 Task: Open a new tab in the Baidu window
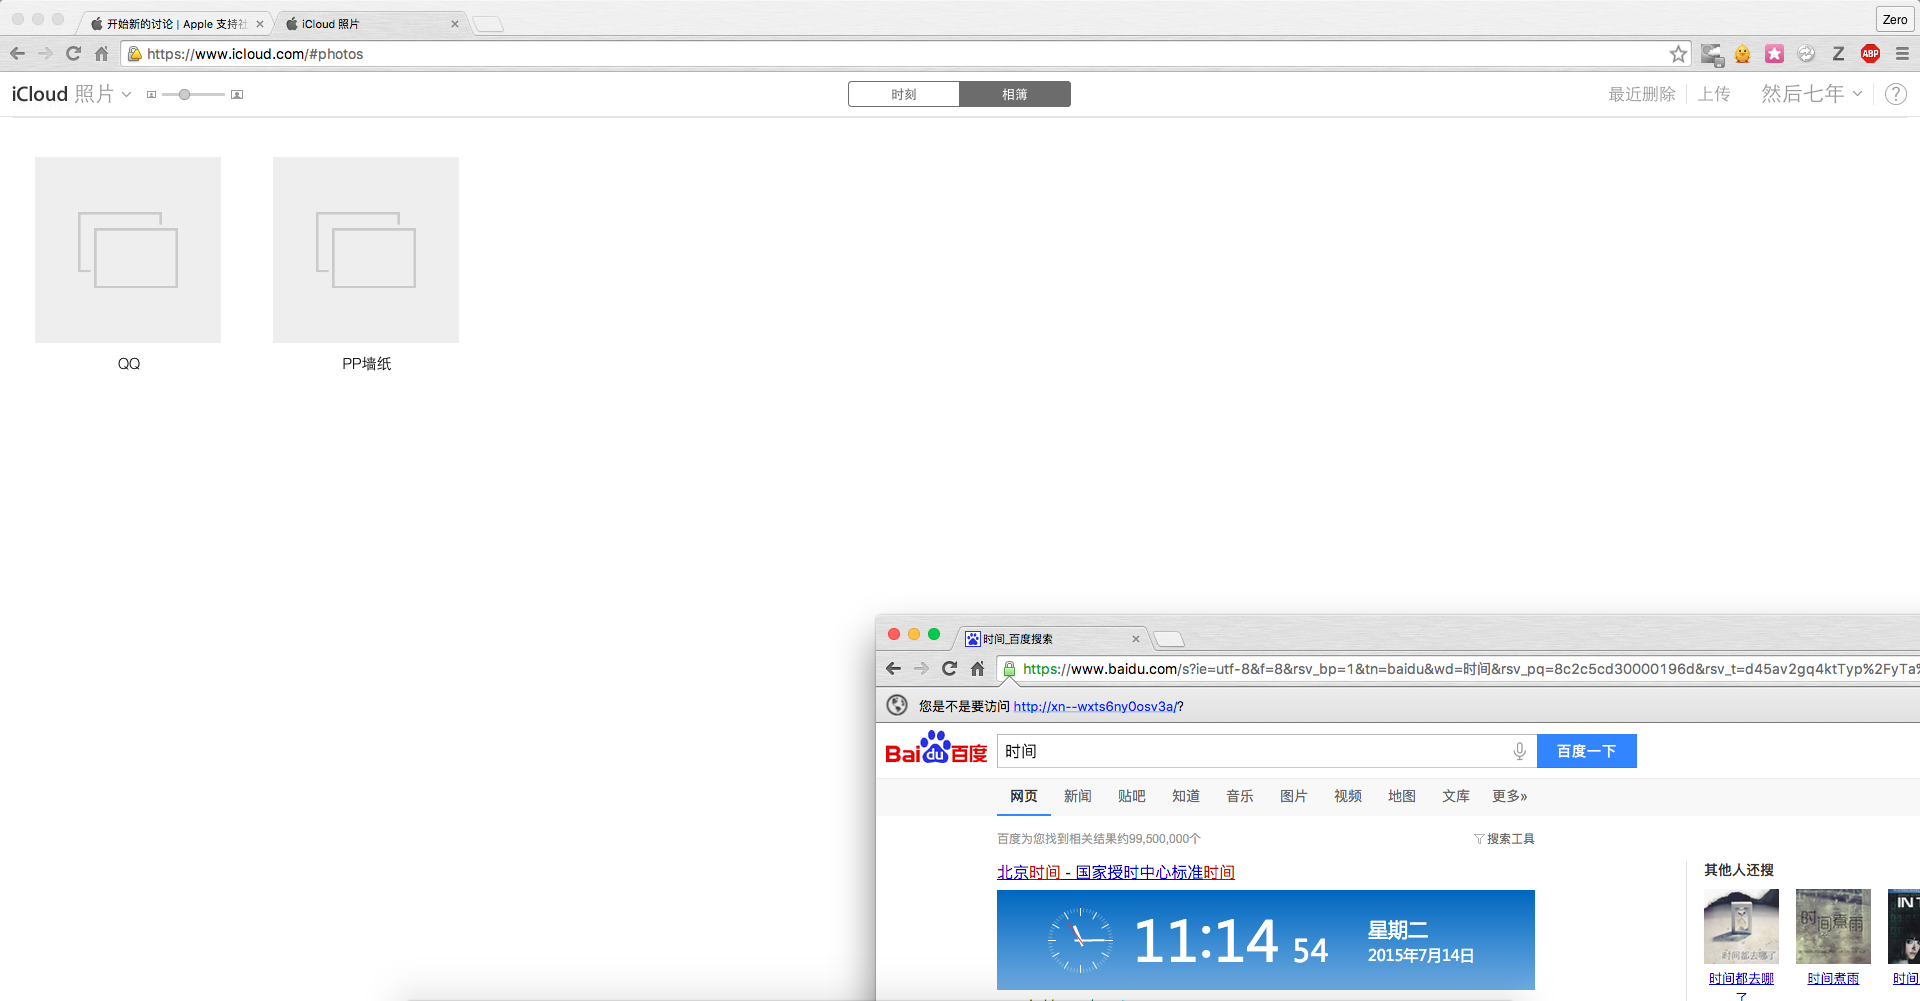(x=1169, y=640)
